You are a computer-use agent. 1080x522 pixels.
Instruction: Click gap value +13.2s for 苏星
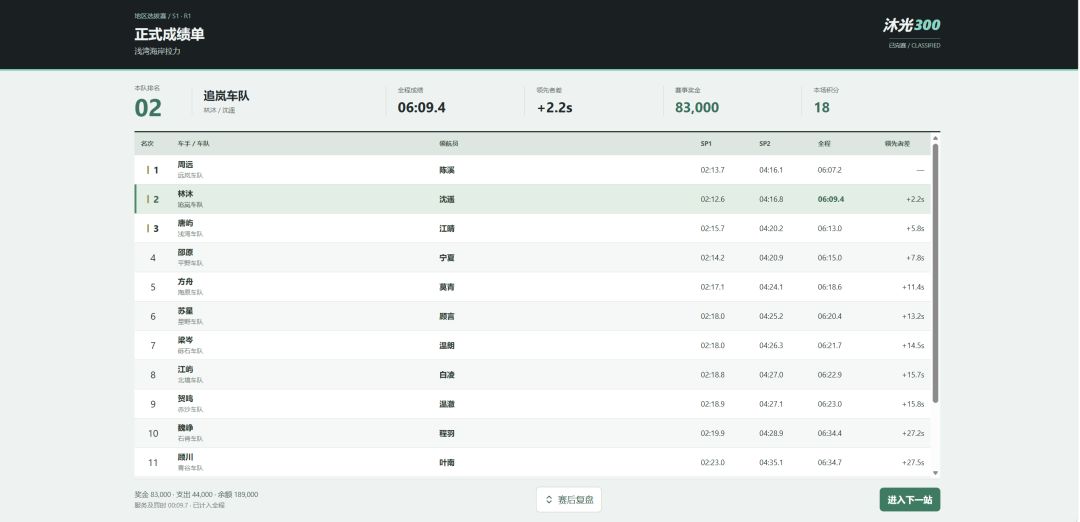tap(913, 317)
